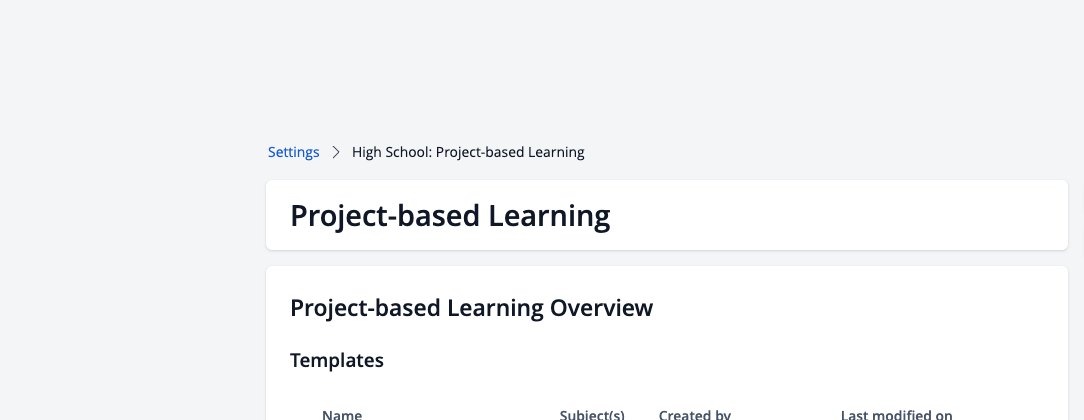
Task: Click the word High School in breadcrumb
Action: 392,152
